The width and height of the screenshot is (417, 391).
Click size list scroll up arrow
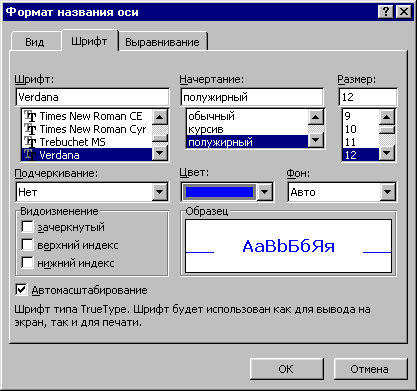(387, 117)
